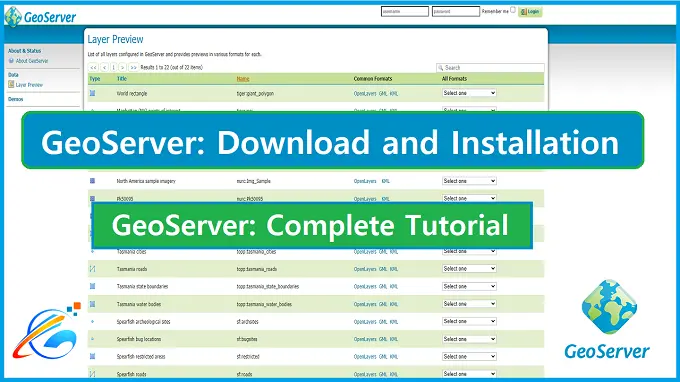Open the KML link for World rectangle

394,94
